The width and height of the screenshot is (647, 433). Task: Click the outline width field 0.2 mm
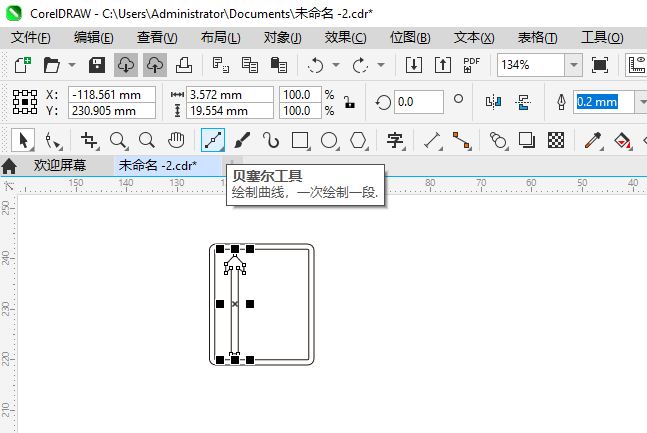click(605, 102)
